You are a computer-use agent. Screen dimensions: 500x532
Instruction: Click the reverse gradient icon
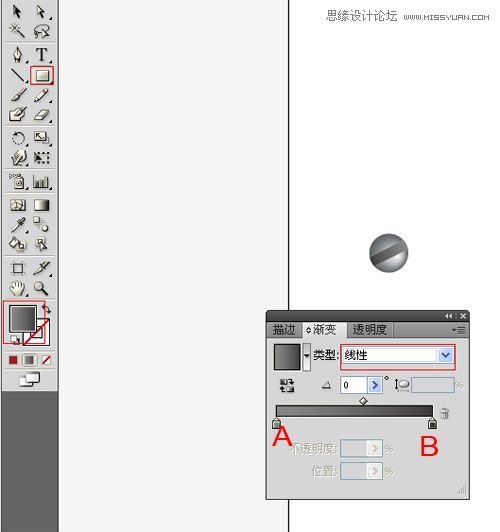click(x=287, y=385)
